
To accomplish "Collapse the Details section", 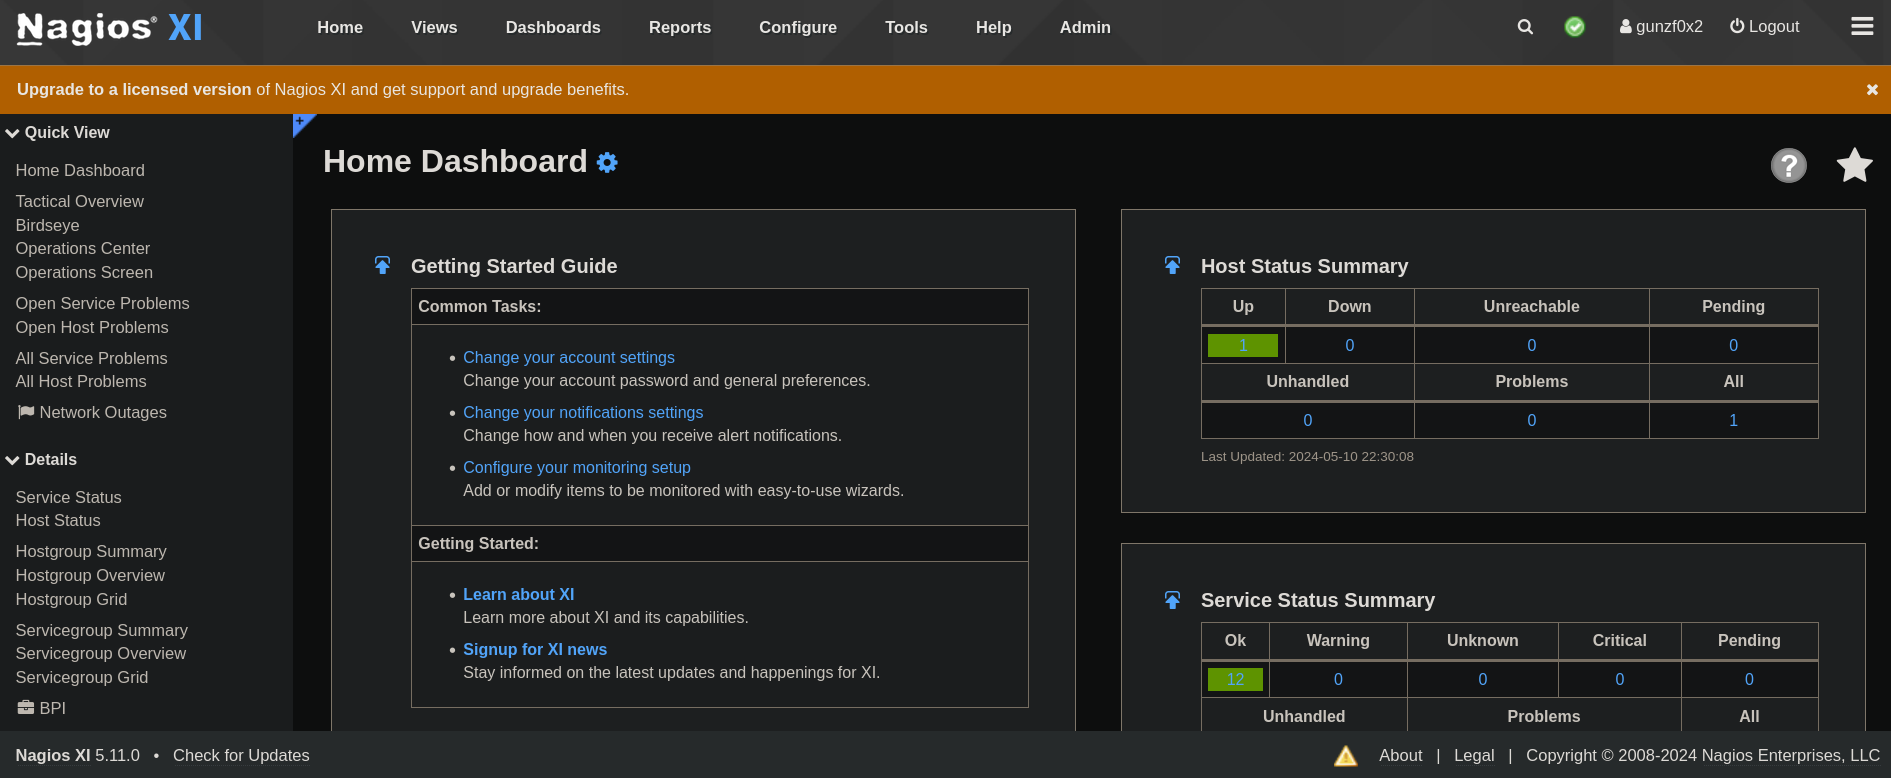I will point(41,459).
